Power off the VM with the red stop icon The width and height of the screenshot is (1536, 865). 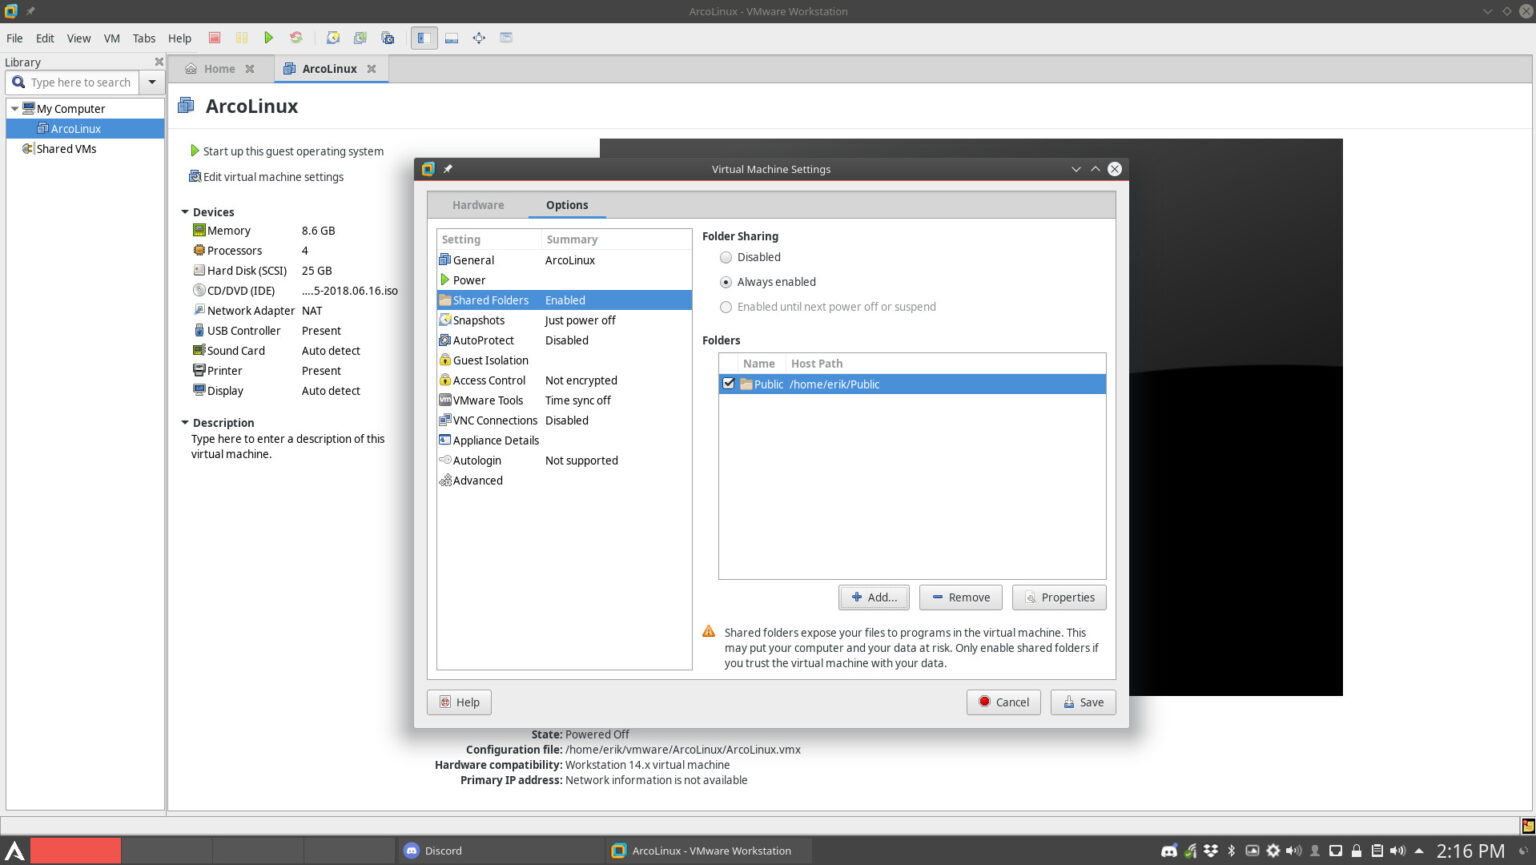(x=214, y=37)
